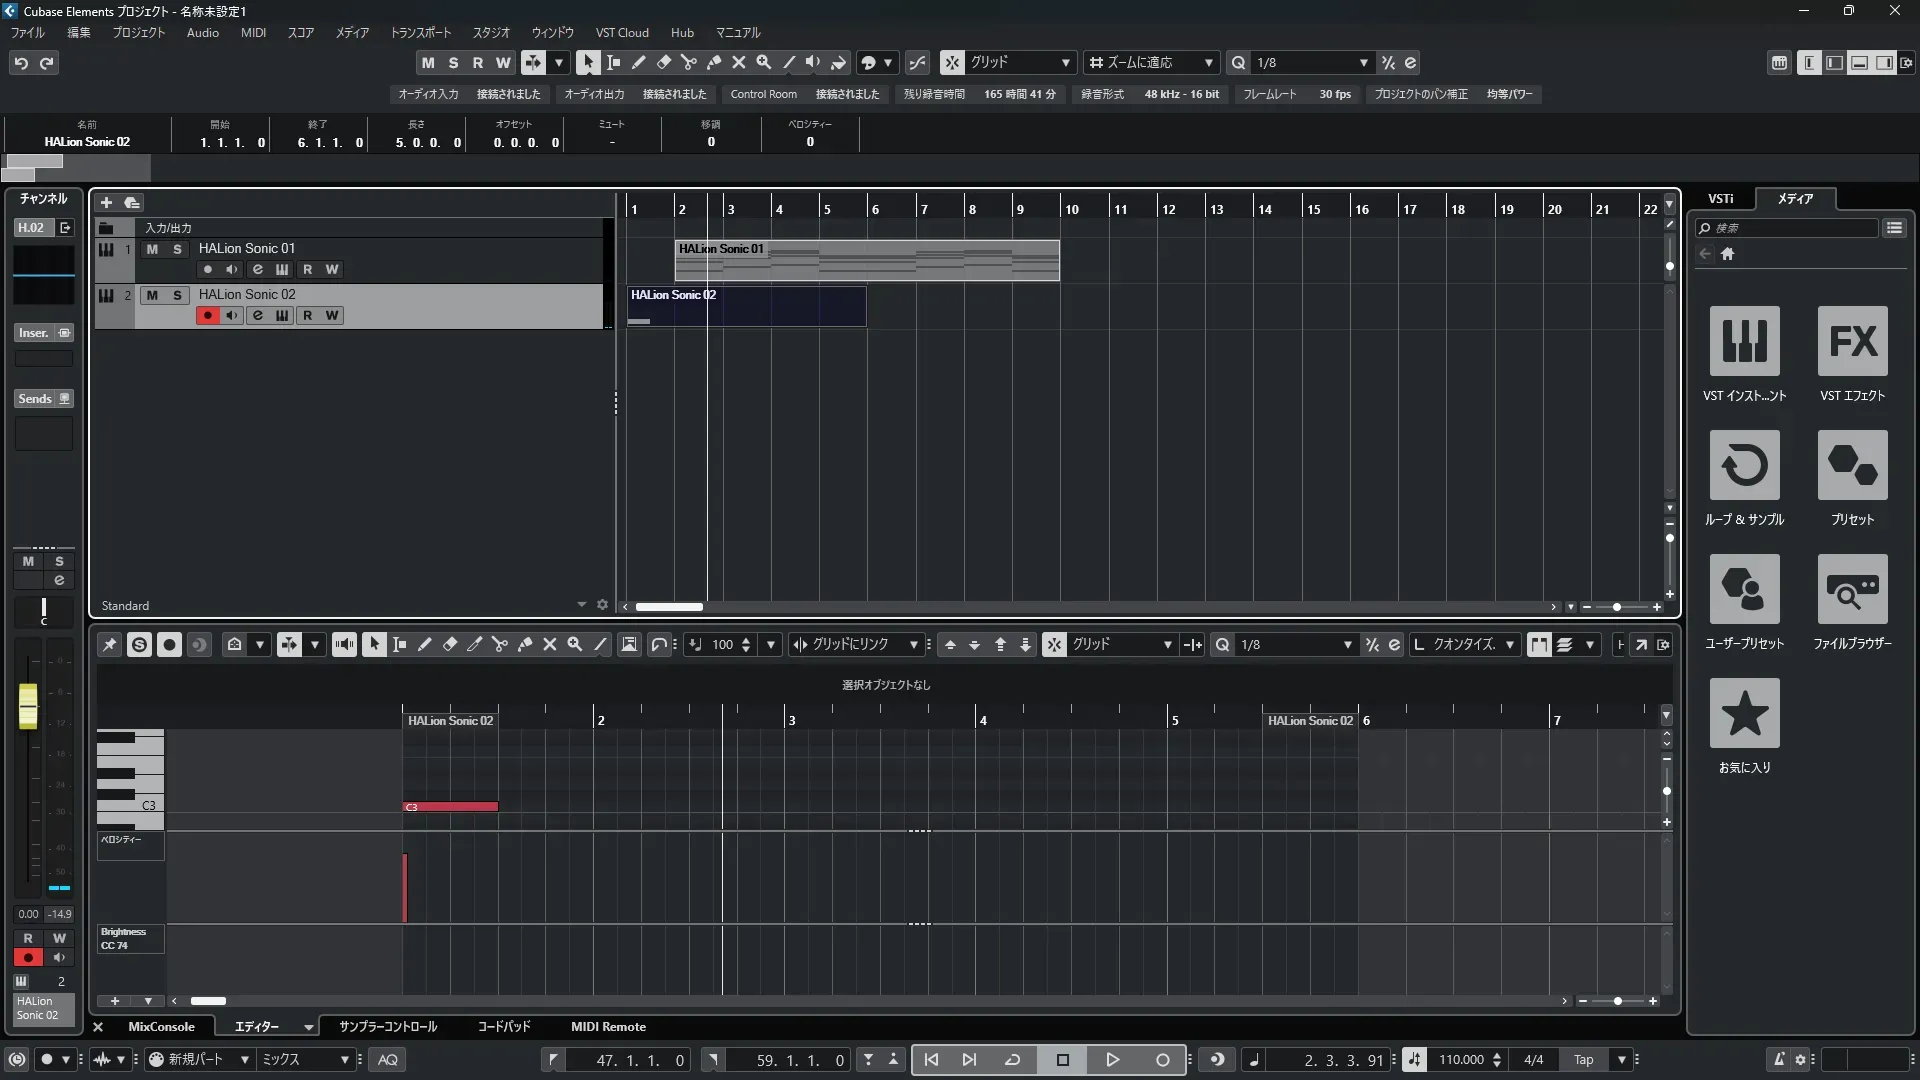Image resolution: width=1920 pixels, height=1080 pixels.
Task: Open VST Effects (FX) media tile
Action: point(1852,341)
